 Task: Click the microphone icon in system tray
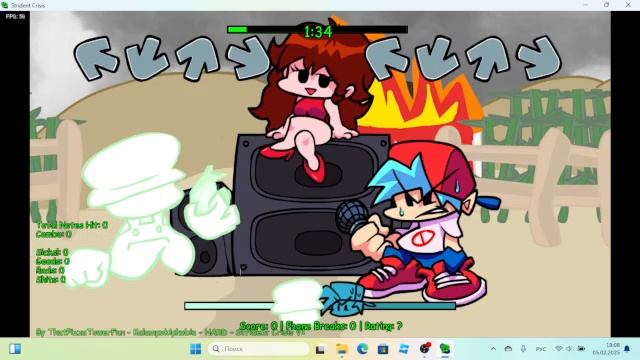point(523,349)
